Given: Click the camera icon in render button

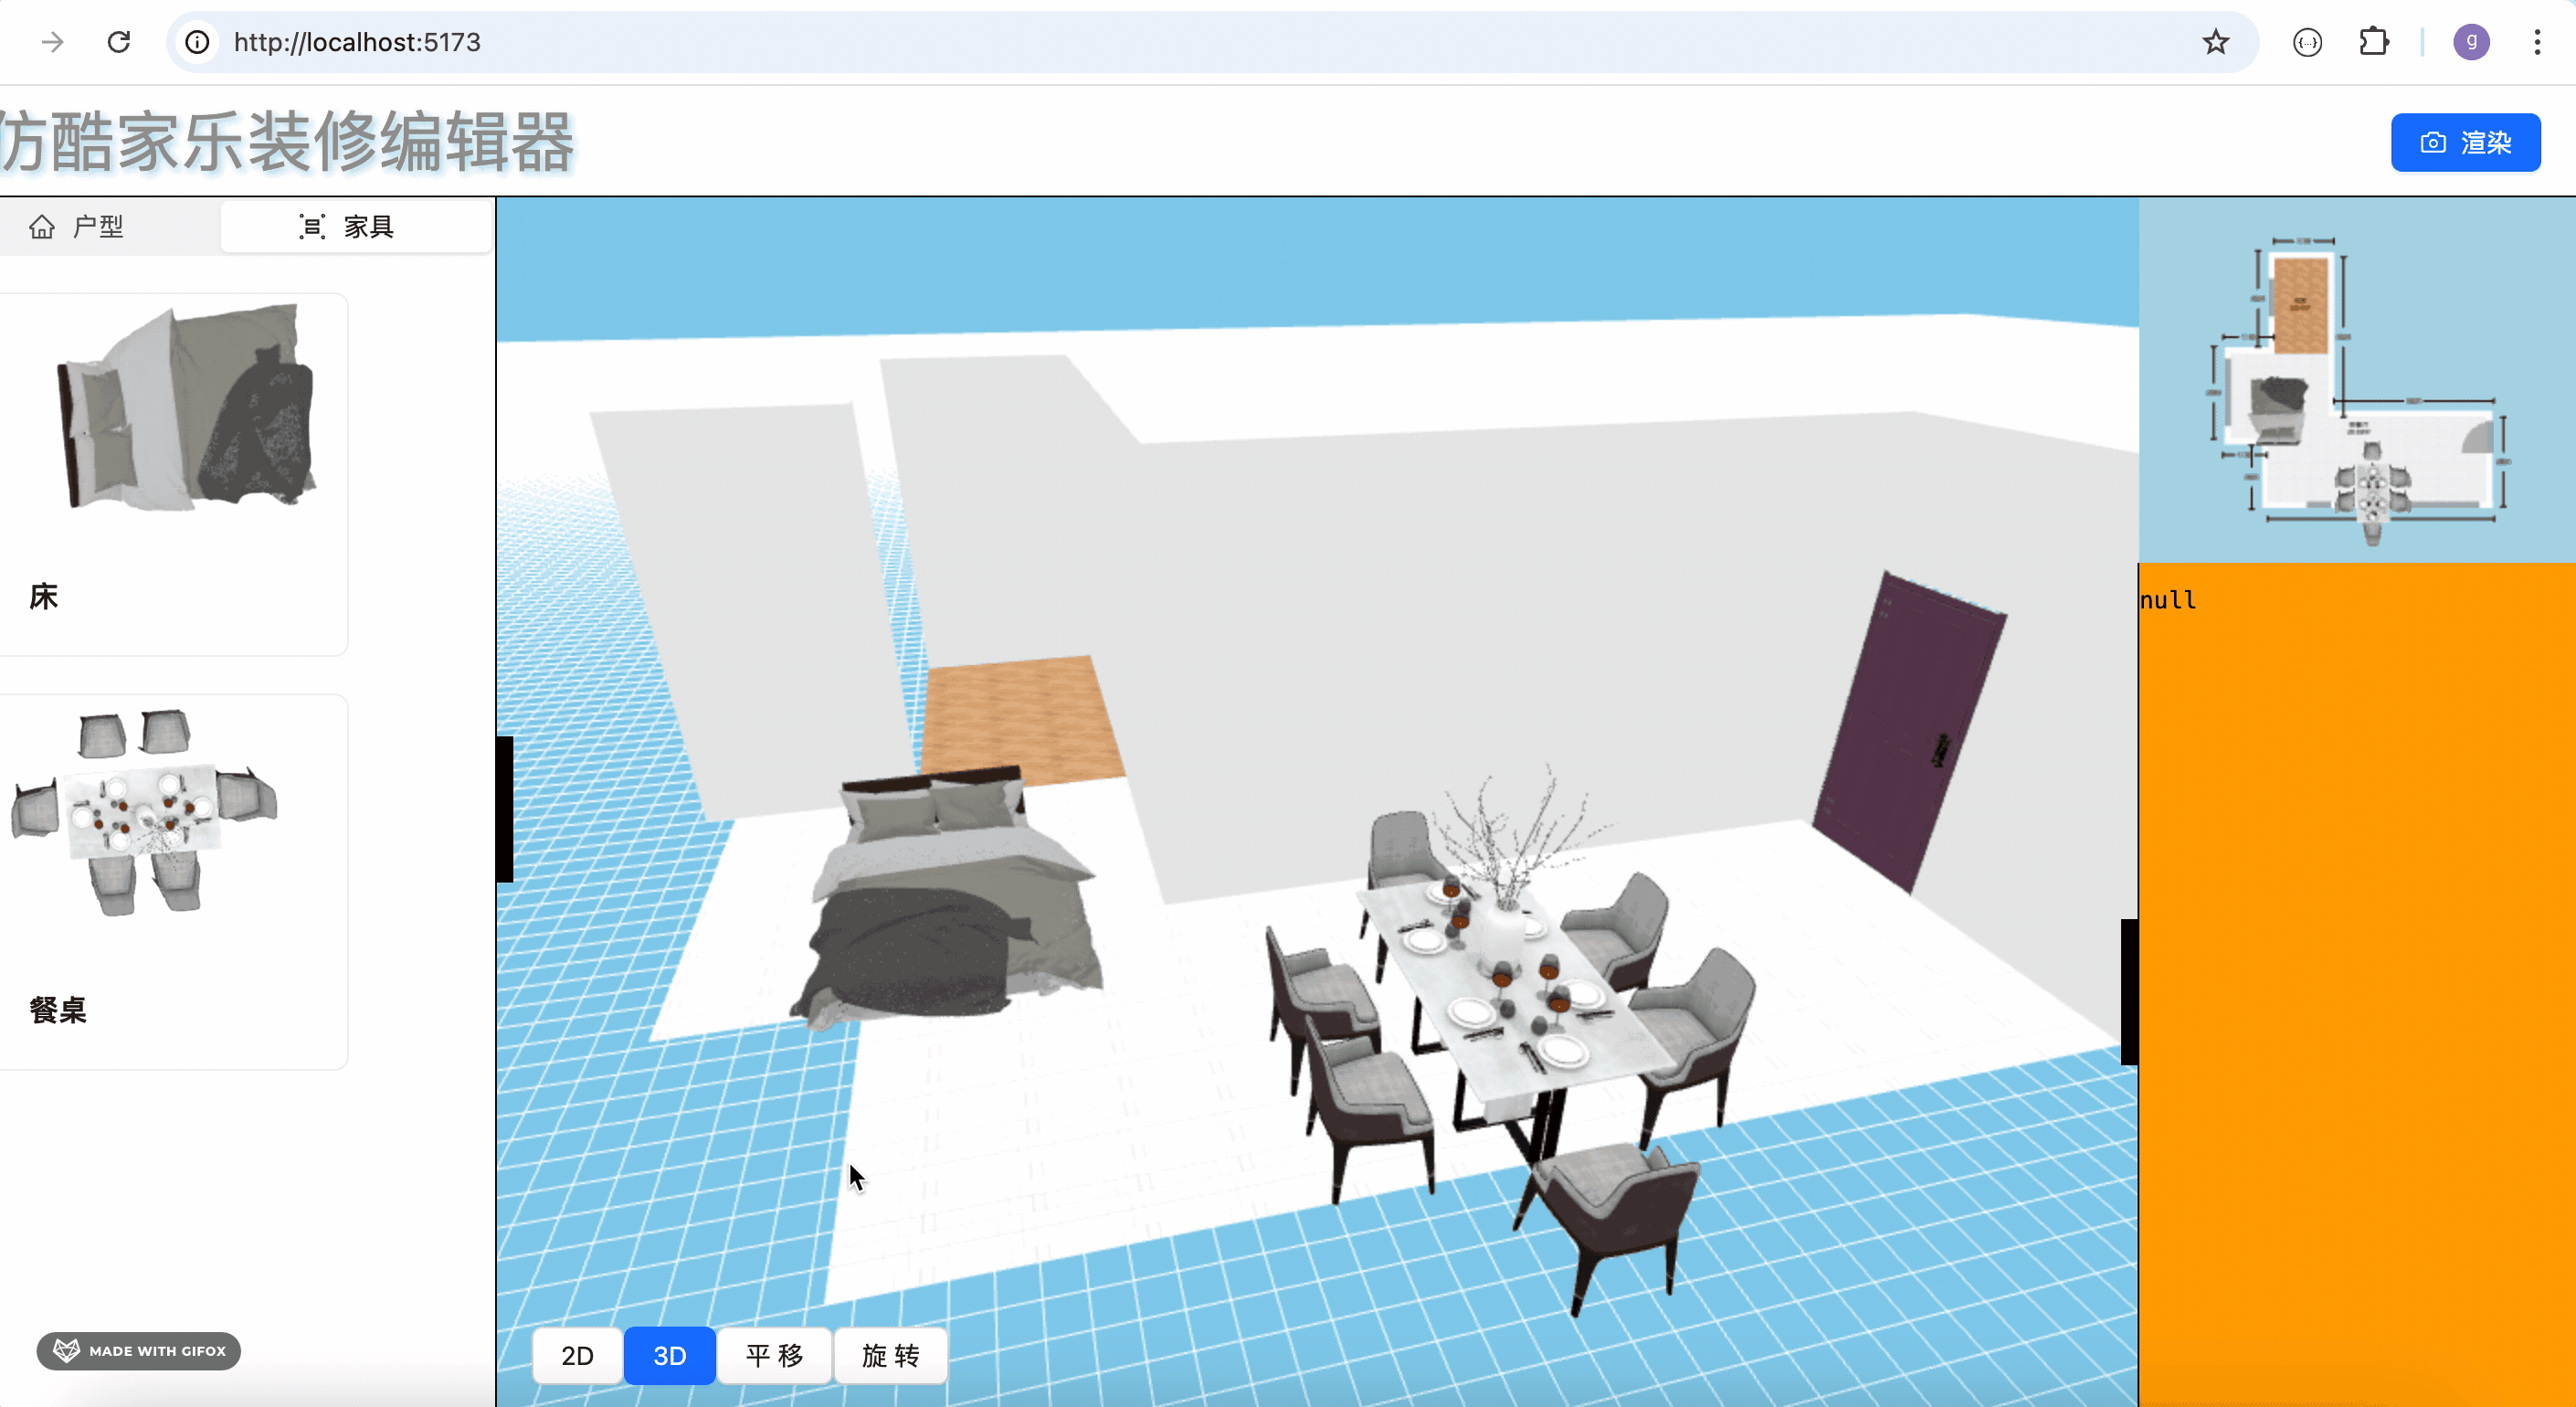Looking at the screenshot, I should pos(2432,143).
